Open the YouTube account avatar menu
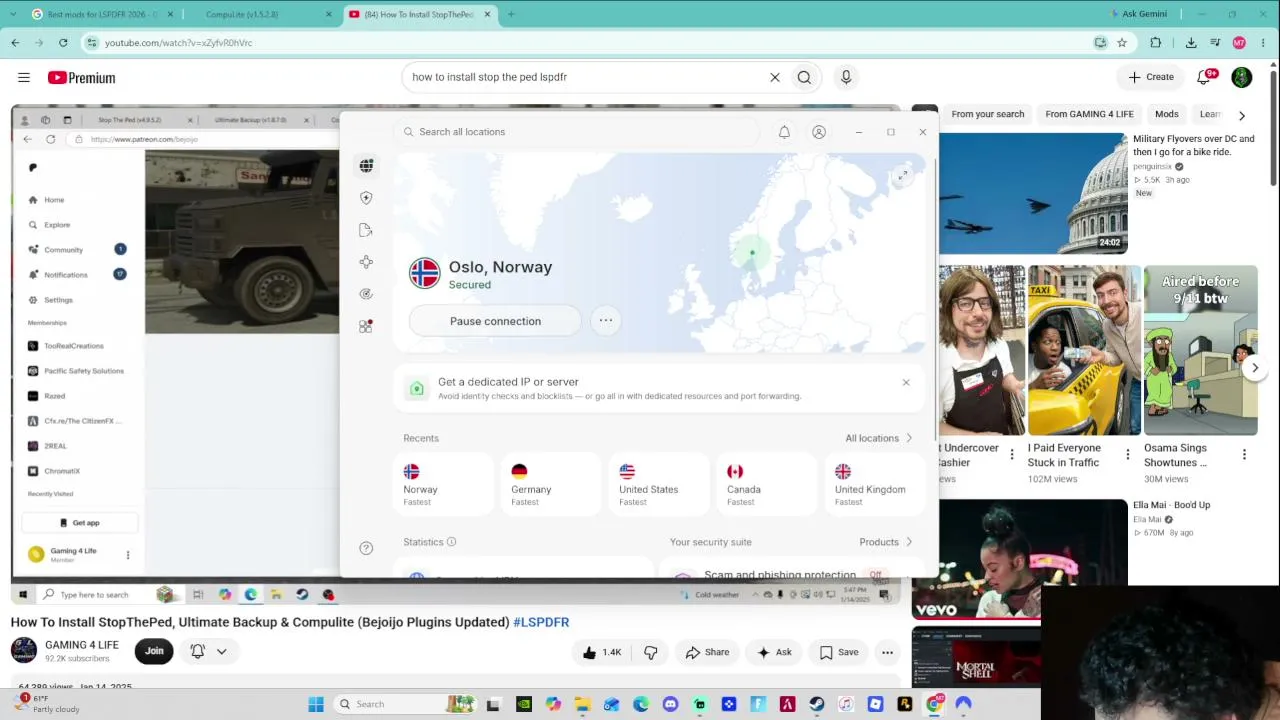Screen dimensions: 1280x720 point(1242,77)
